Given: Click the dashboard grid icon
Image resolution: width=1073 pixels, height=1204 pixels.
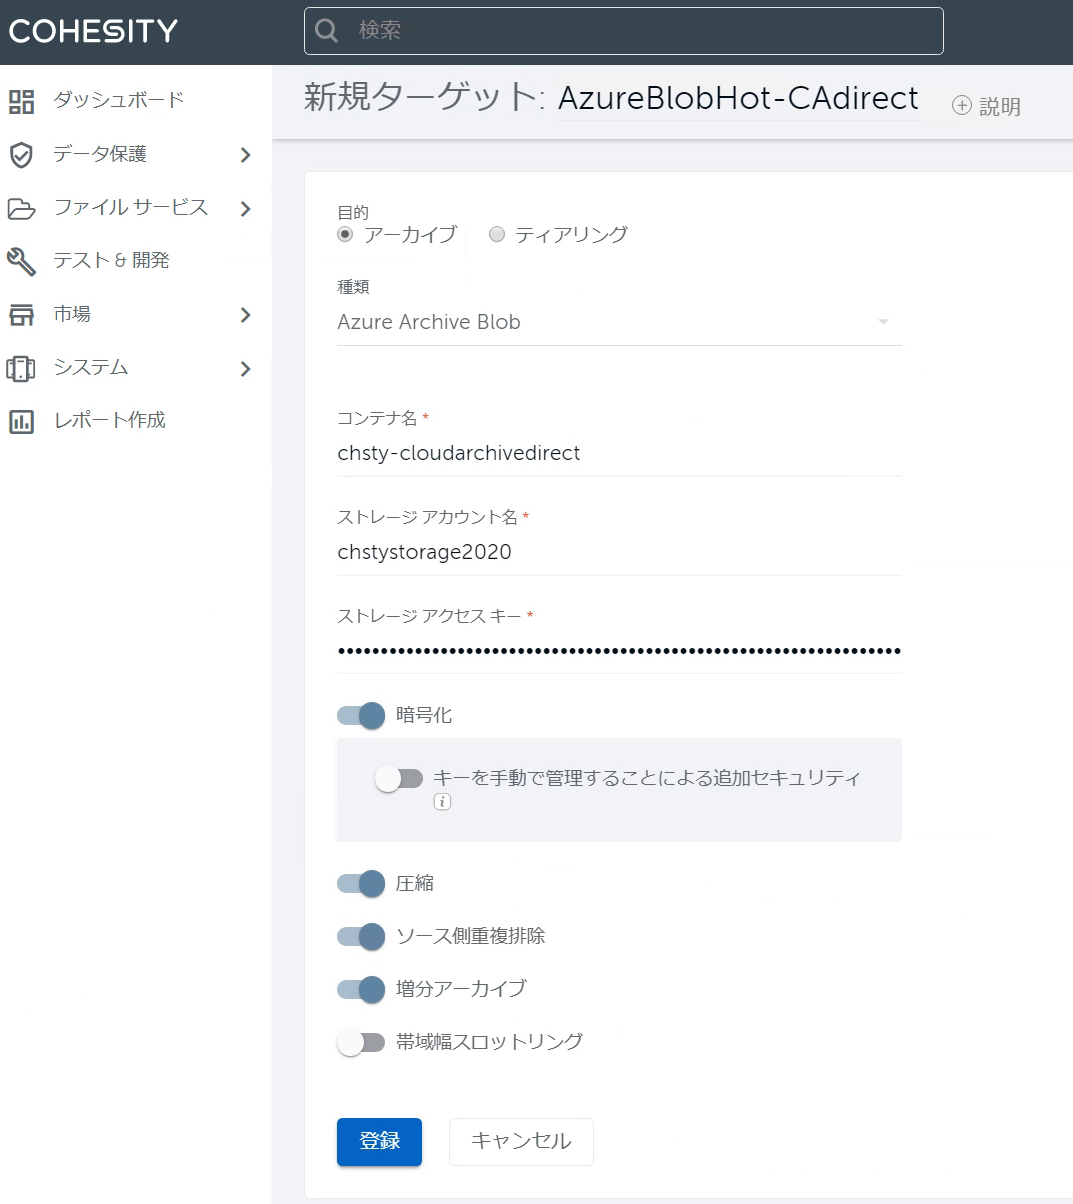Looking at the screenshot, I should (x=21, y=101).
